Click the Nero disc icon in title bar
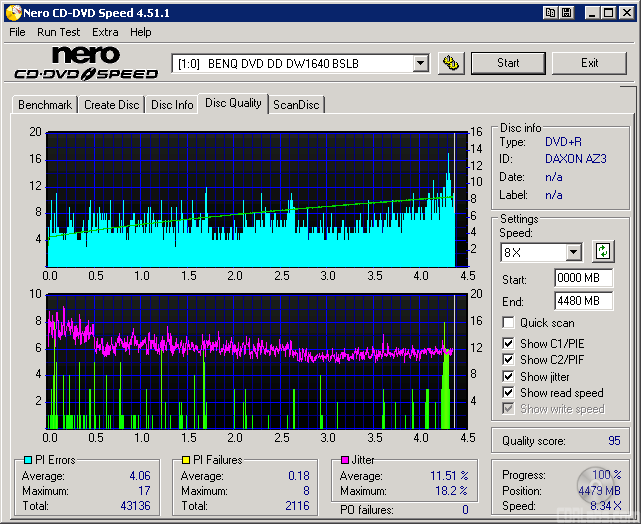The width and height of the screenshot is (641, 524). tap(12, 13)
